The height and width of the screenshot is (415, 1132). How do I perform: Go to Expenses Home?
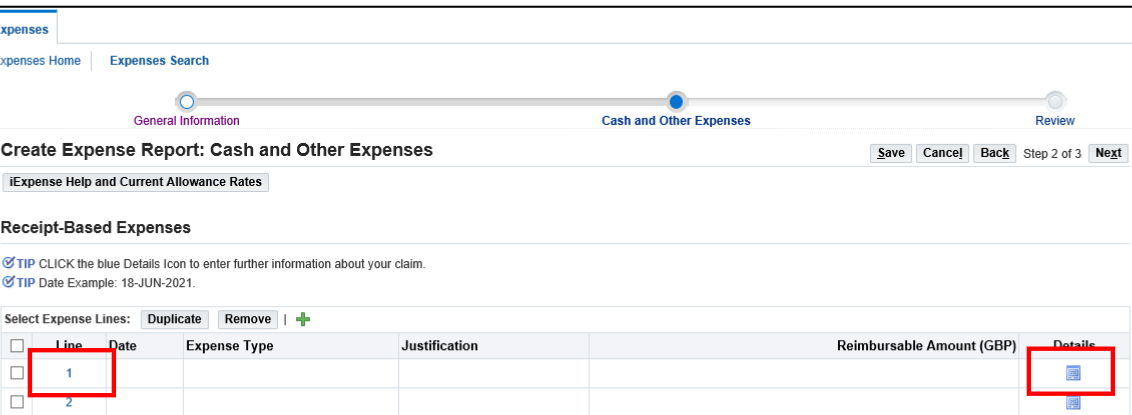tap(40, 61)
